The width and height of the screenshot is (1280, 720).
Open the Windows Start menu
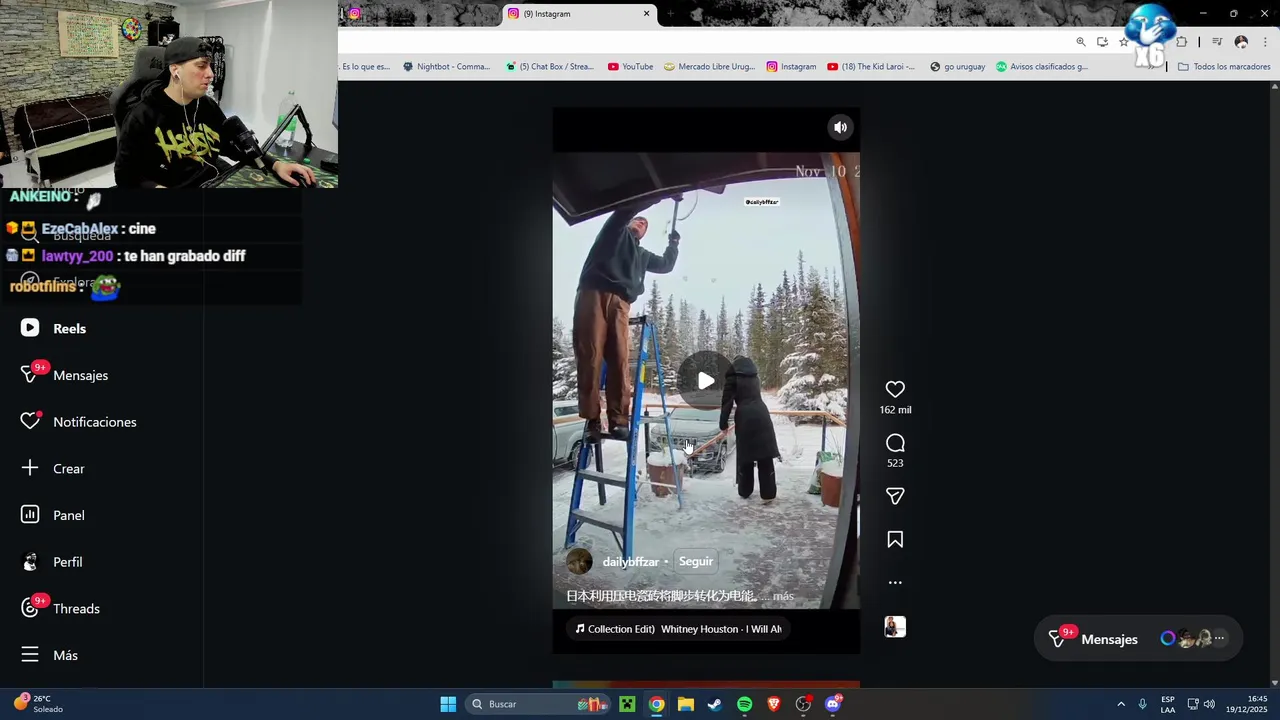click(x=448, y=704)
